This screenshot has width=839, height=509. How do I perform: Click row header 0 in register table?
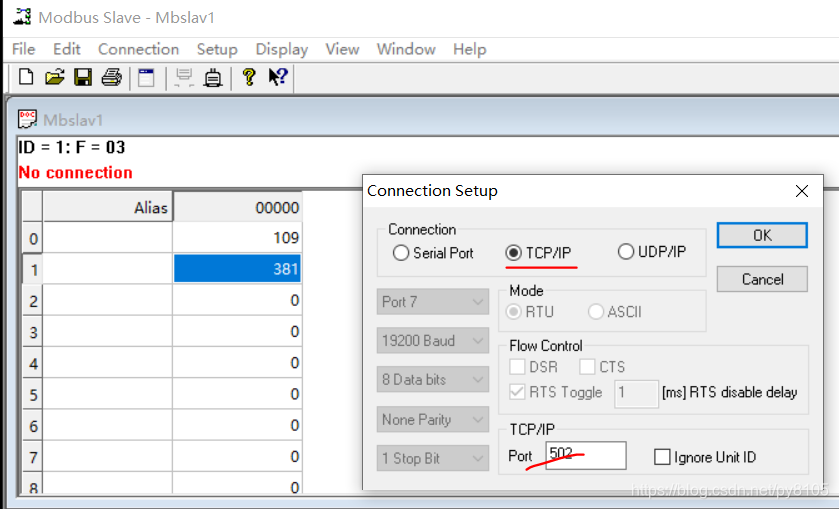click(32, 238)
